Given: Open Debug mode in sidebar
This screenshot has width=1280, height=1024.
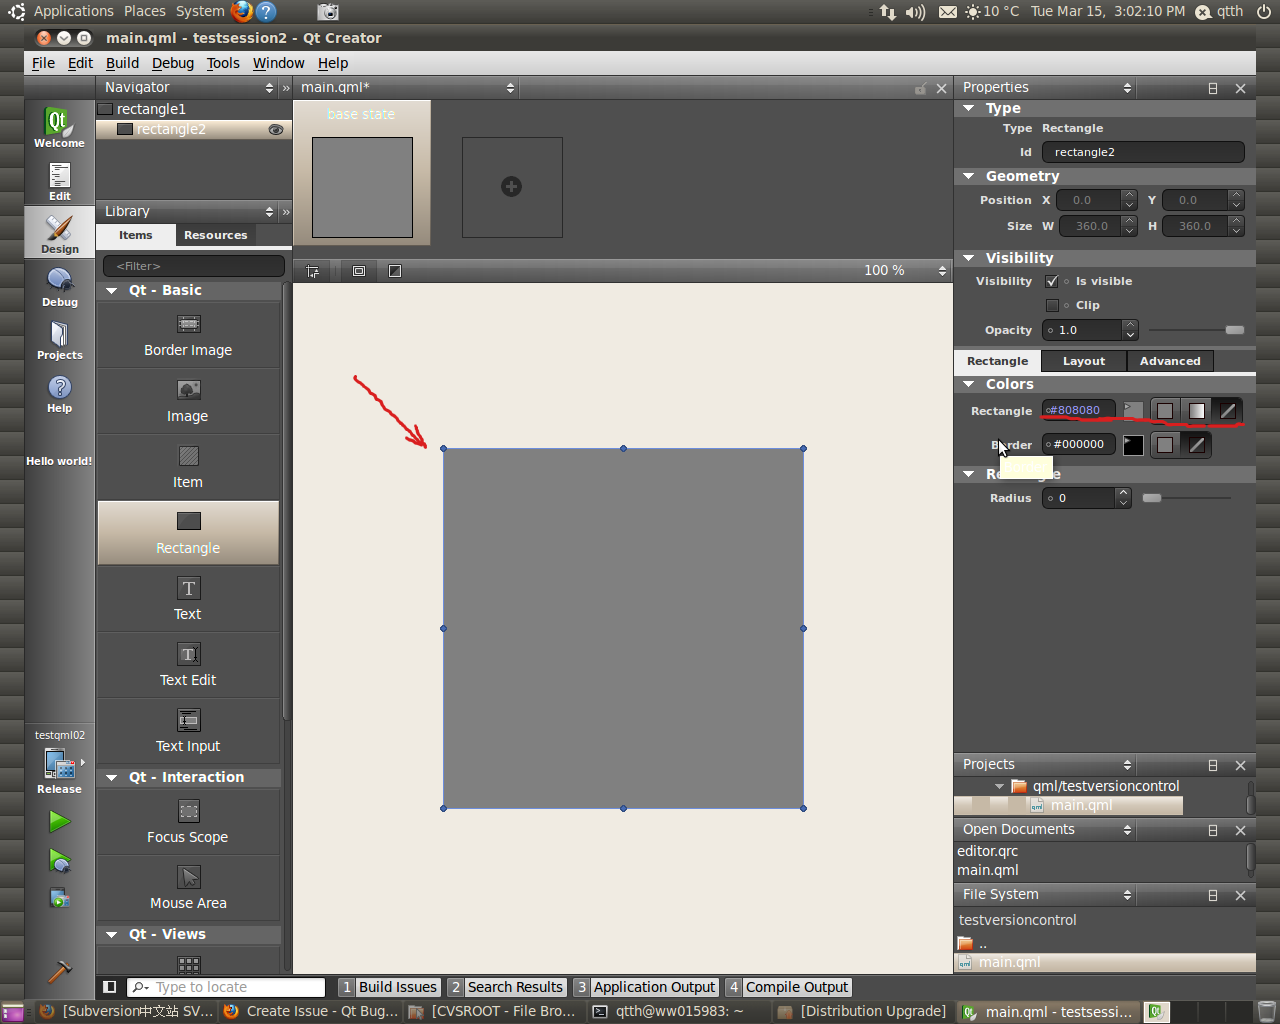Looking at the screenshot, I should point(59,287).
